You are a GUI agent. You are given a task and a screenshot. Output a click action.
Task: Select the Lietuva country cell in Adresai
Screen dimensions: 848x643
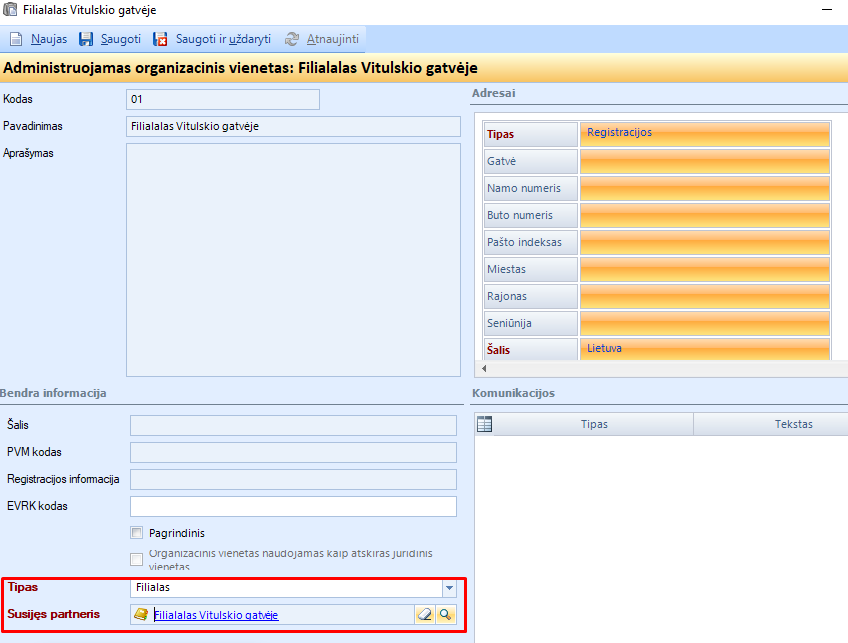[x=705, y=349]
